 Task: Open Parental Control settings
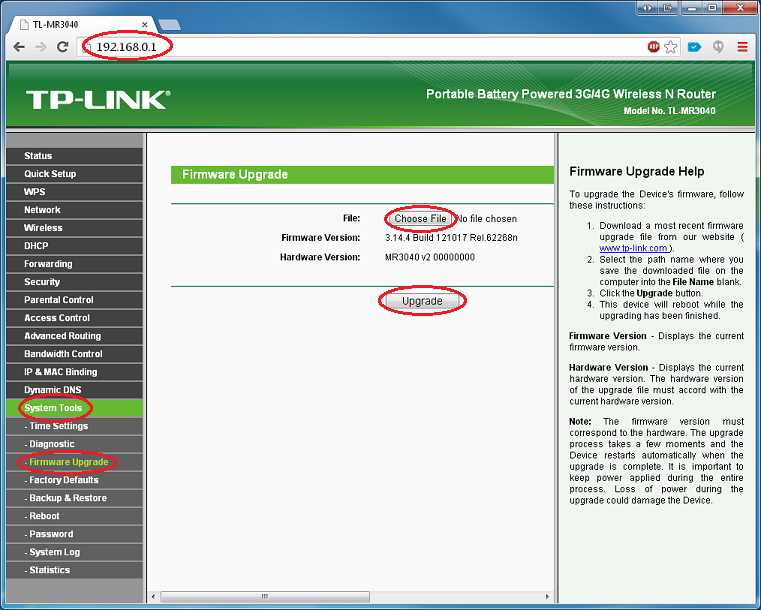tap(75, 299)
